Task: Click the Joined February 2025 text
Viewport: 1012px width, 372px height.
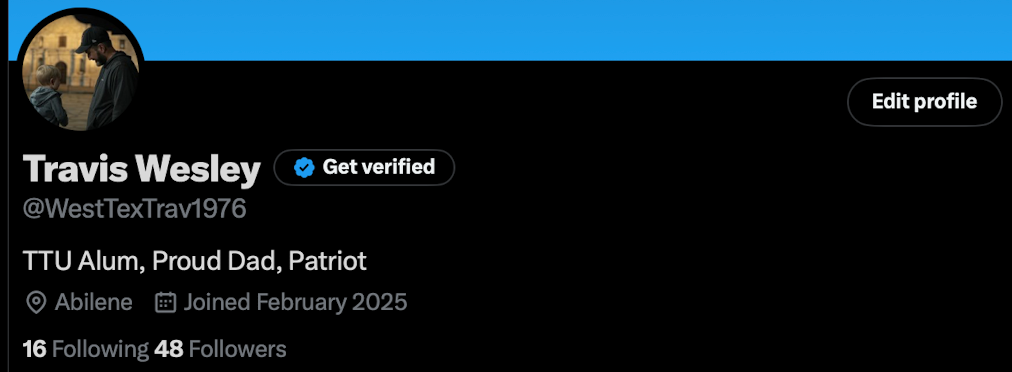Action: pos(296,302)
